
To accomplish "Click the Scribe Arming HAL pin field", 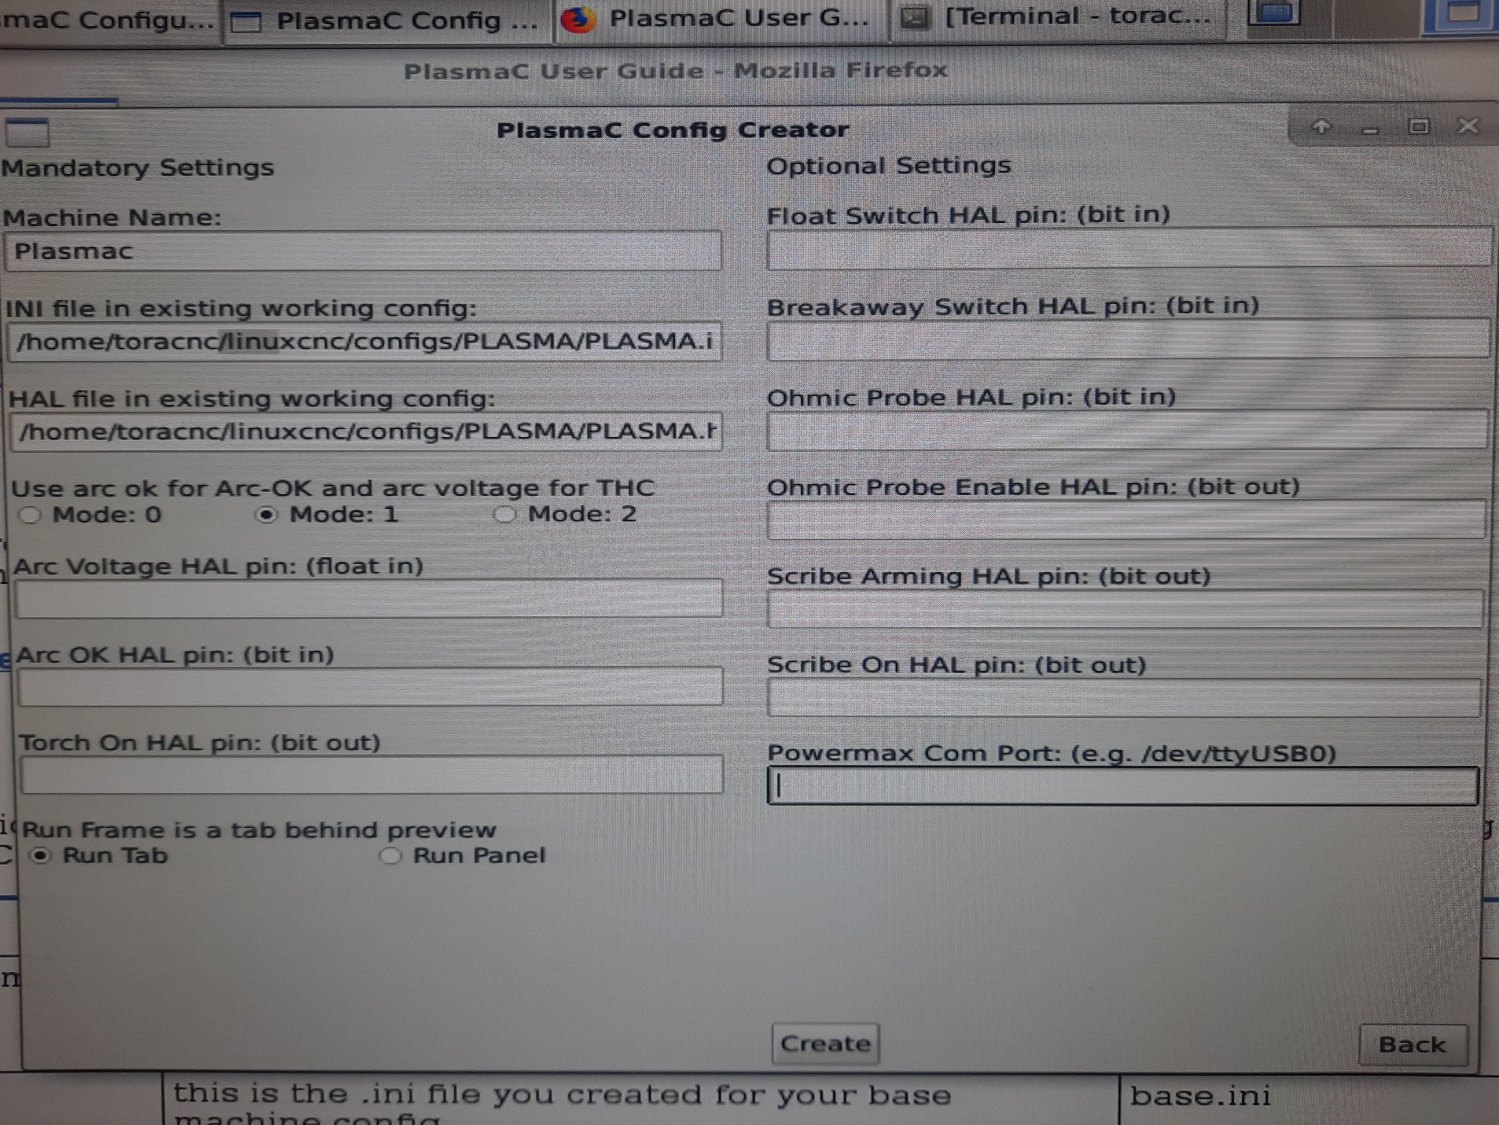I will coord(1125,609).
